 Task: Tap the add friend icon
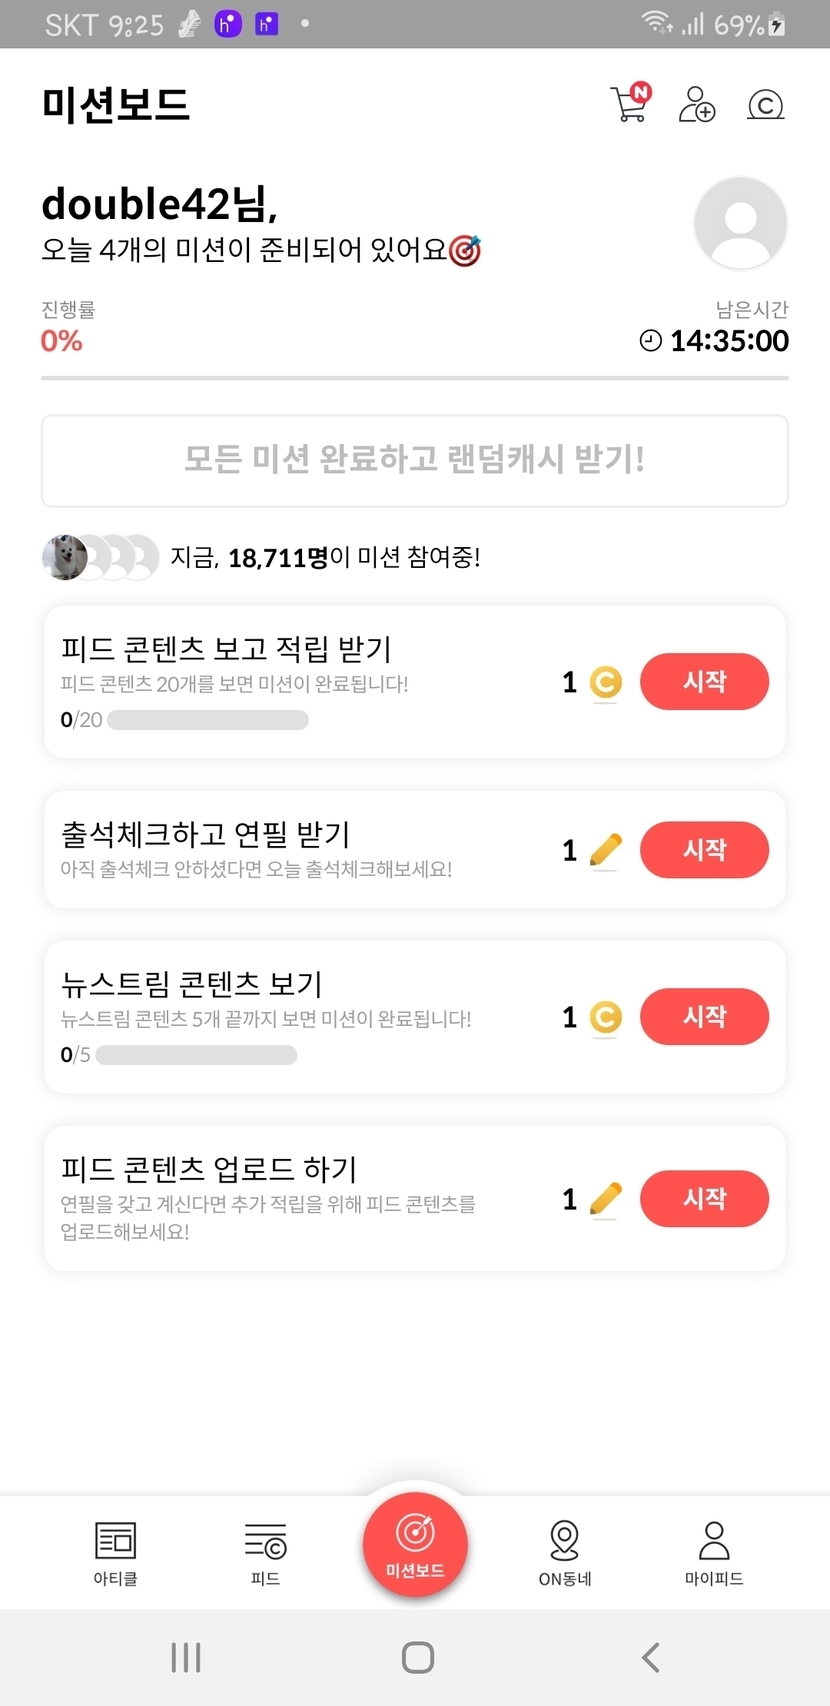[696, 104]
